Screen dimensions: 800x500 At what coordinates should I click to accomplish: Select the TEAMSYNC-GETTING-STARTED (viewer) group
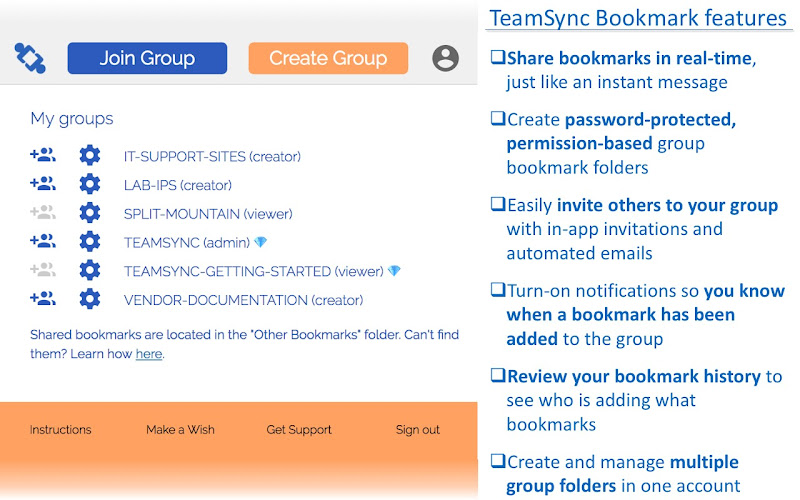(x=254, y=271)
